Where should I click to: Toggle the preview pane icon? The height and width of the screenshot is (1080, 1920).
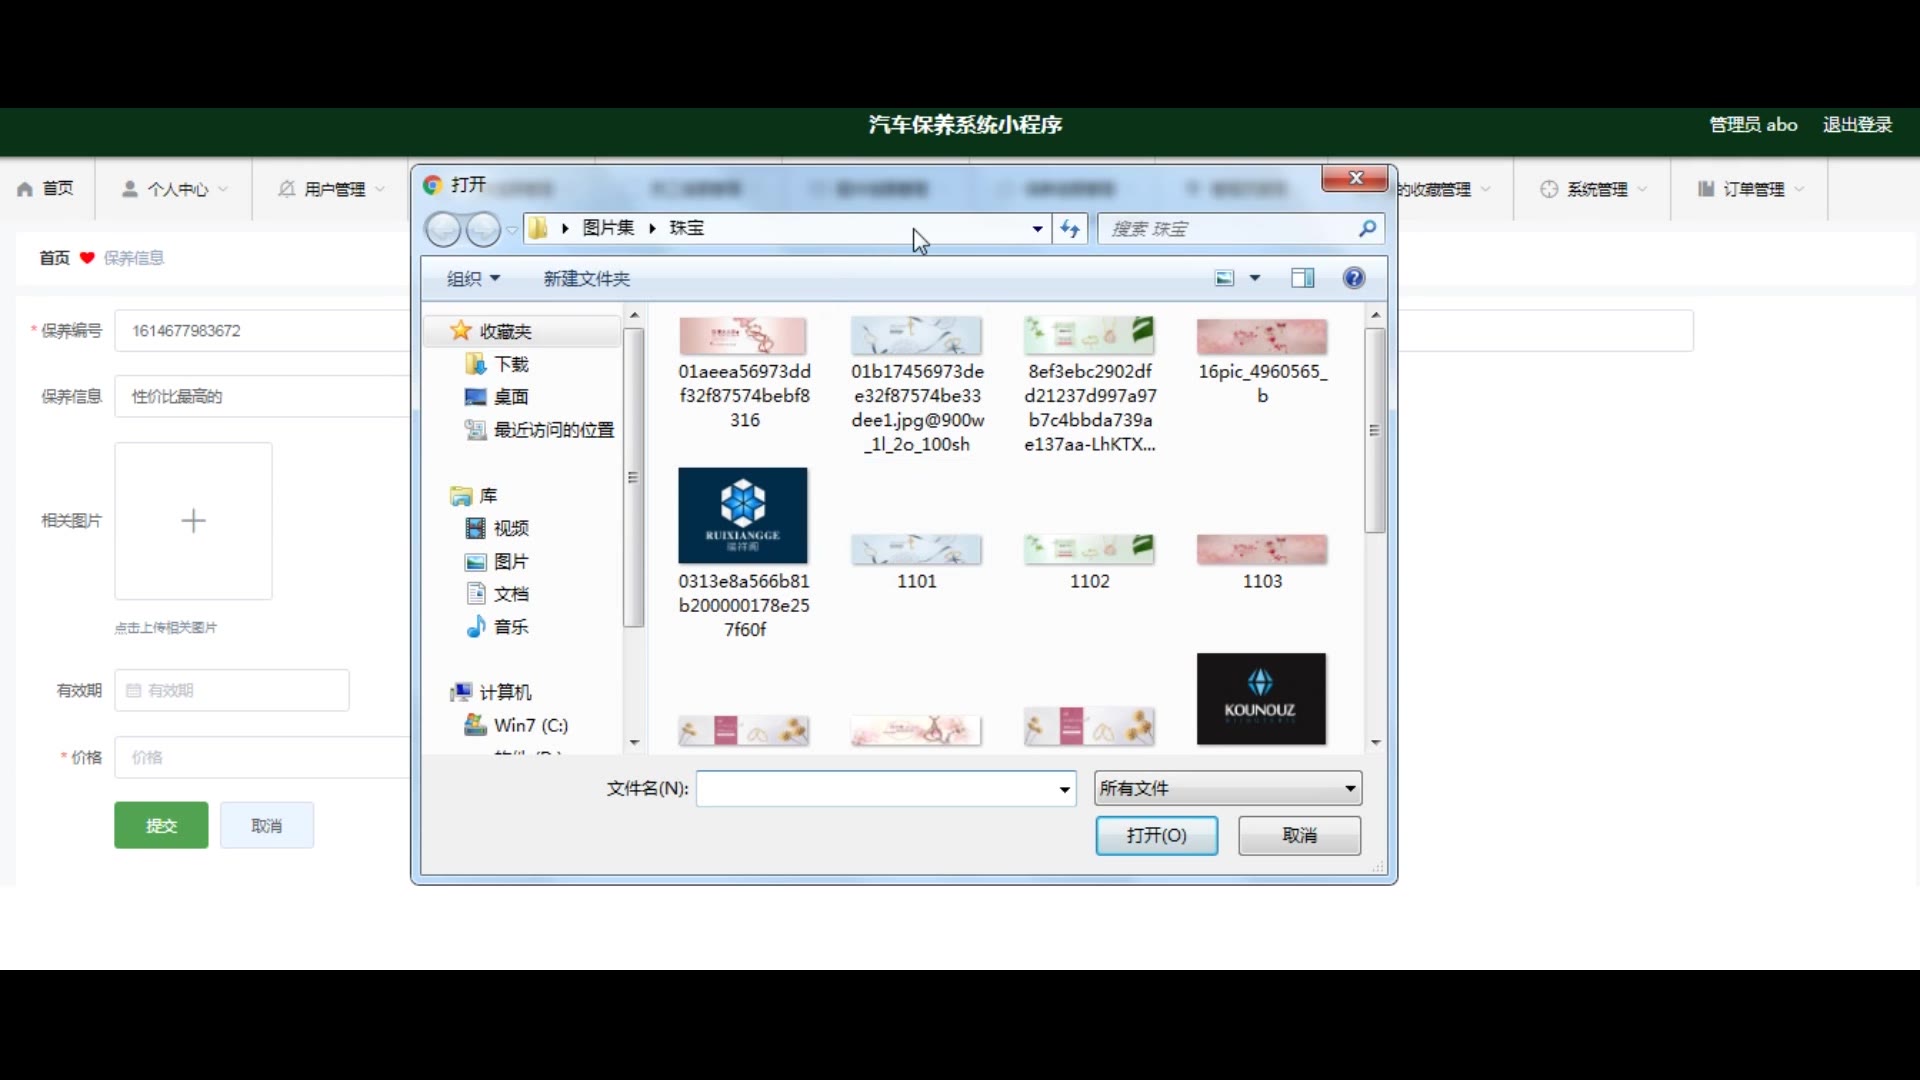[x=1302, y=278]
